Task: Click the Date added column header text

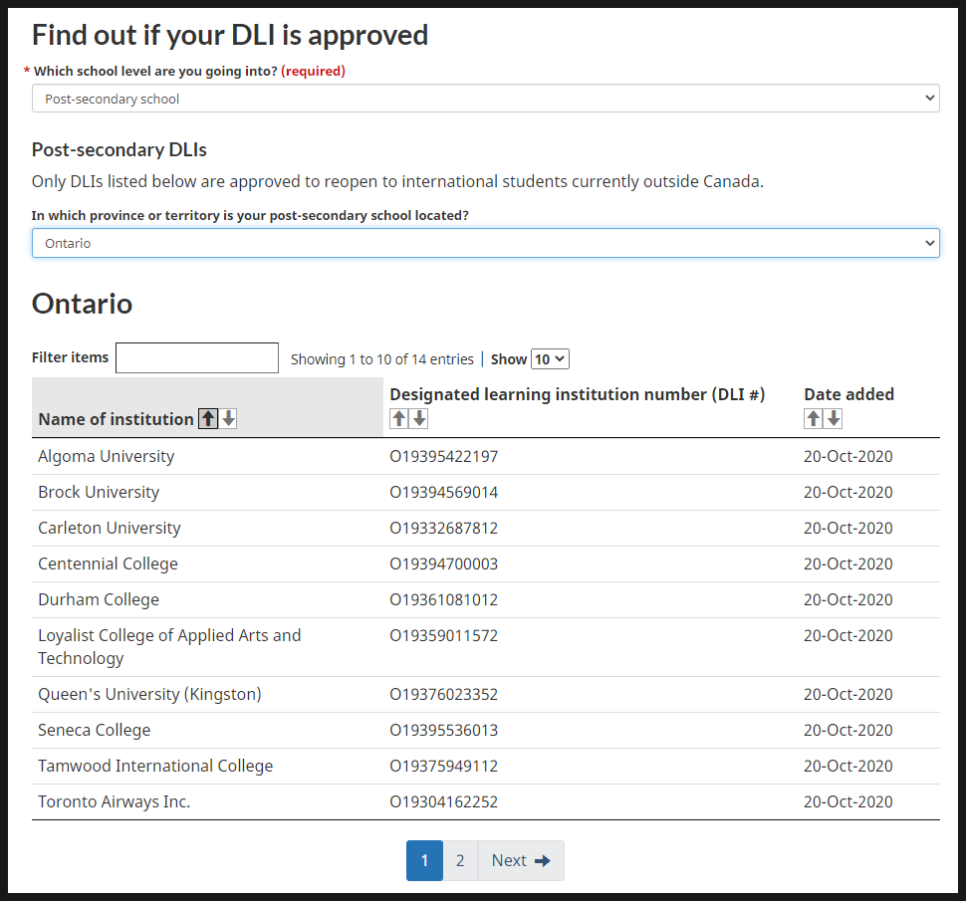Action: pos(849,395)
